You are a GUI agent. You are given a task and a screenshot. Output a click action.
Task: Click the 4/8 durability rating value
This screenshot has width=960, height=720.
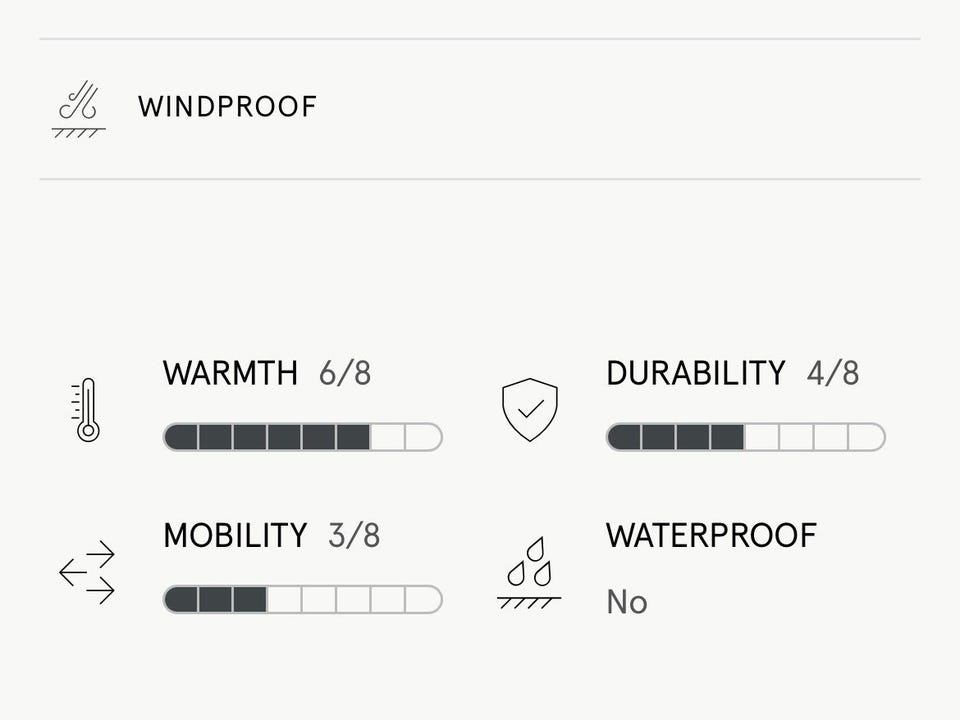coord(833,373)
